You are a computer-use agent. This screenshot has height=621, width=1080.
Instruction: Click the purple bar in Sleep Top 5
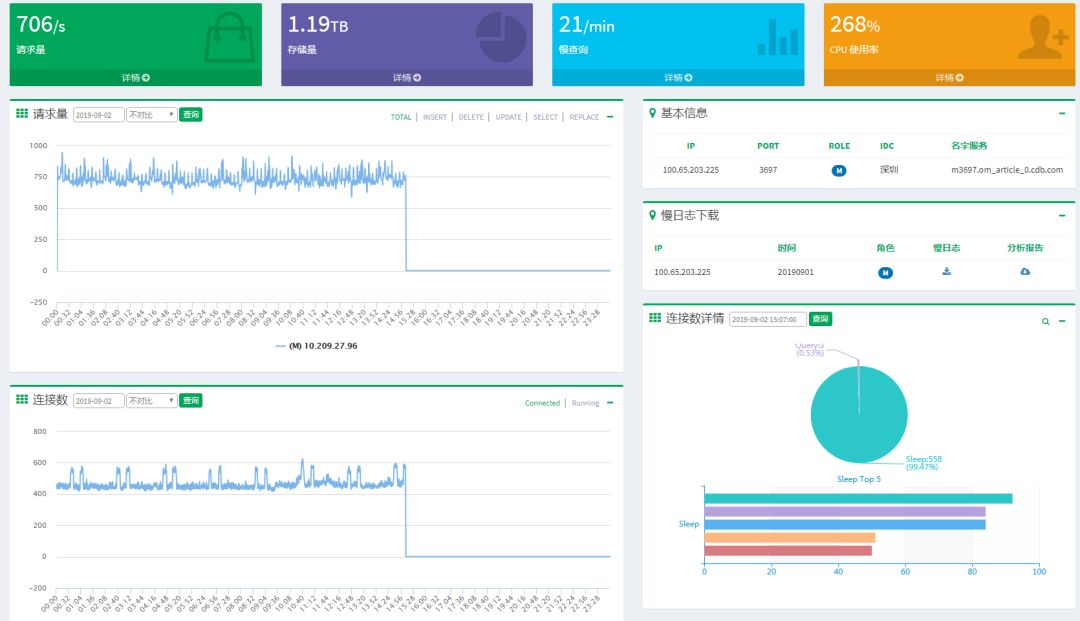(x=845, y=512)
